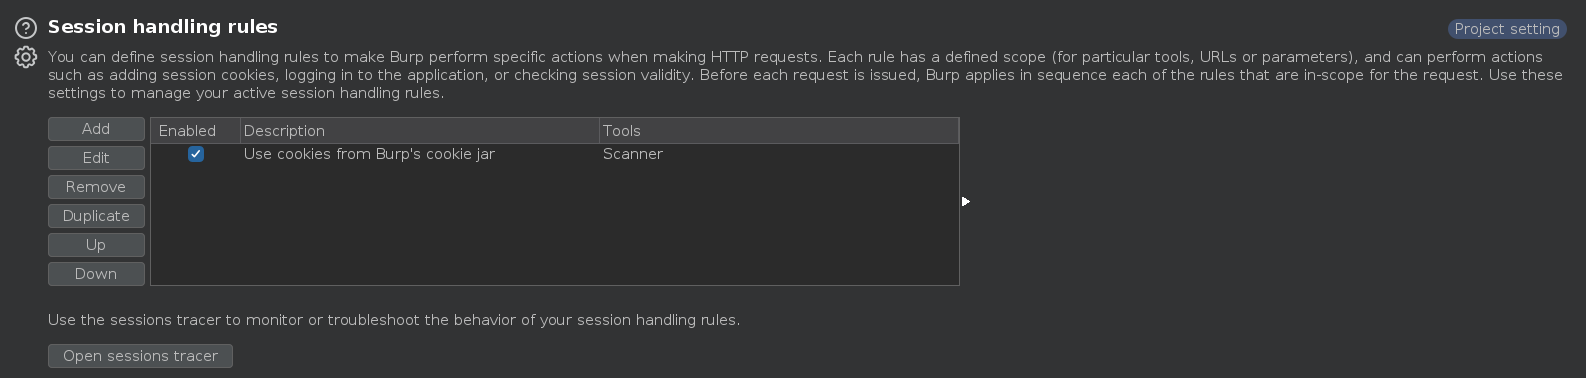Click the Session handling rules heading

(163, 27)
